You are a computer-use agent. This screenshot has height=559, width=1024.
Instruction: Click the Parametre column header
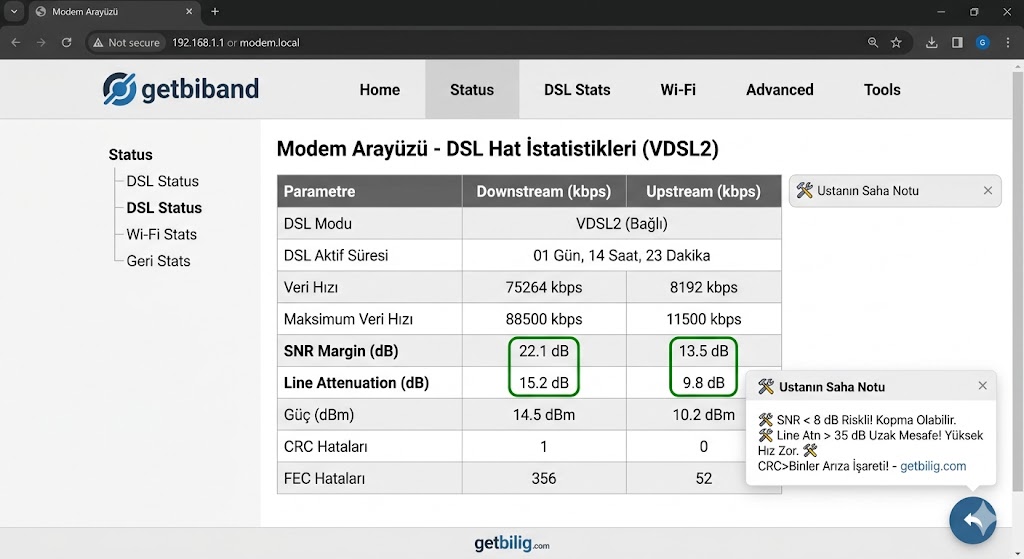click(370, 191)
